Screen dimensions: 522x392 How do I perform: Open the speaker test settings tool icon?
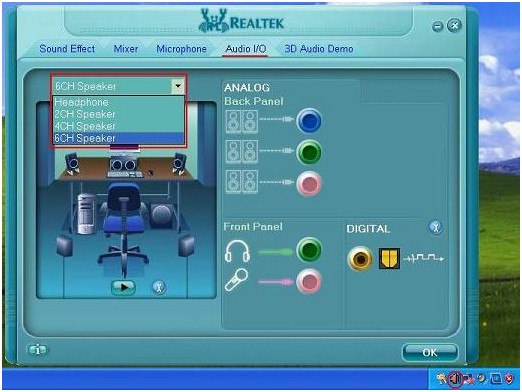[159, 287]
